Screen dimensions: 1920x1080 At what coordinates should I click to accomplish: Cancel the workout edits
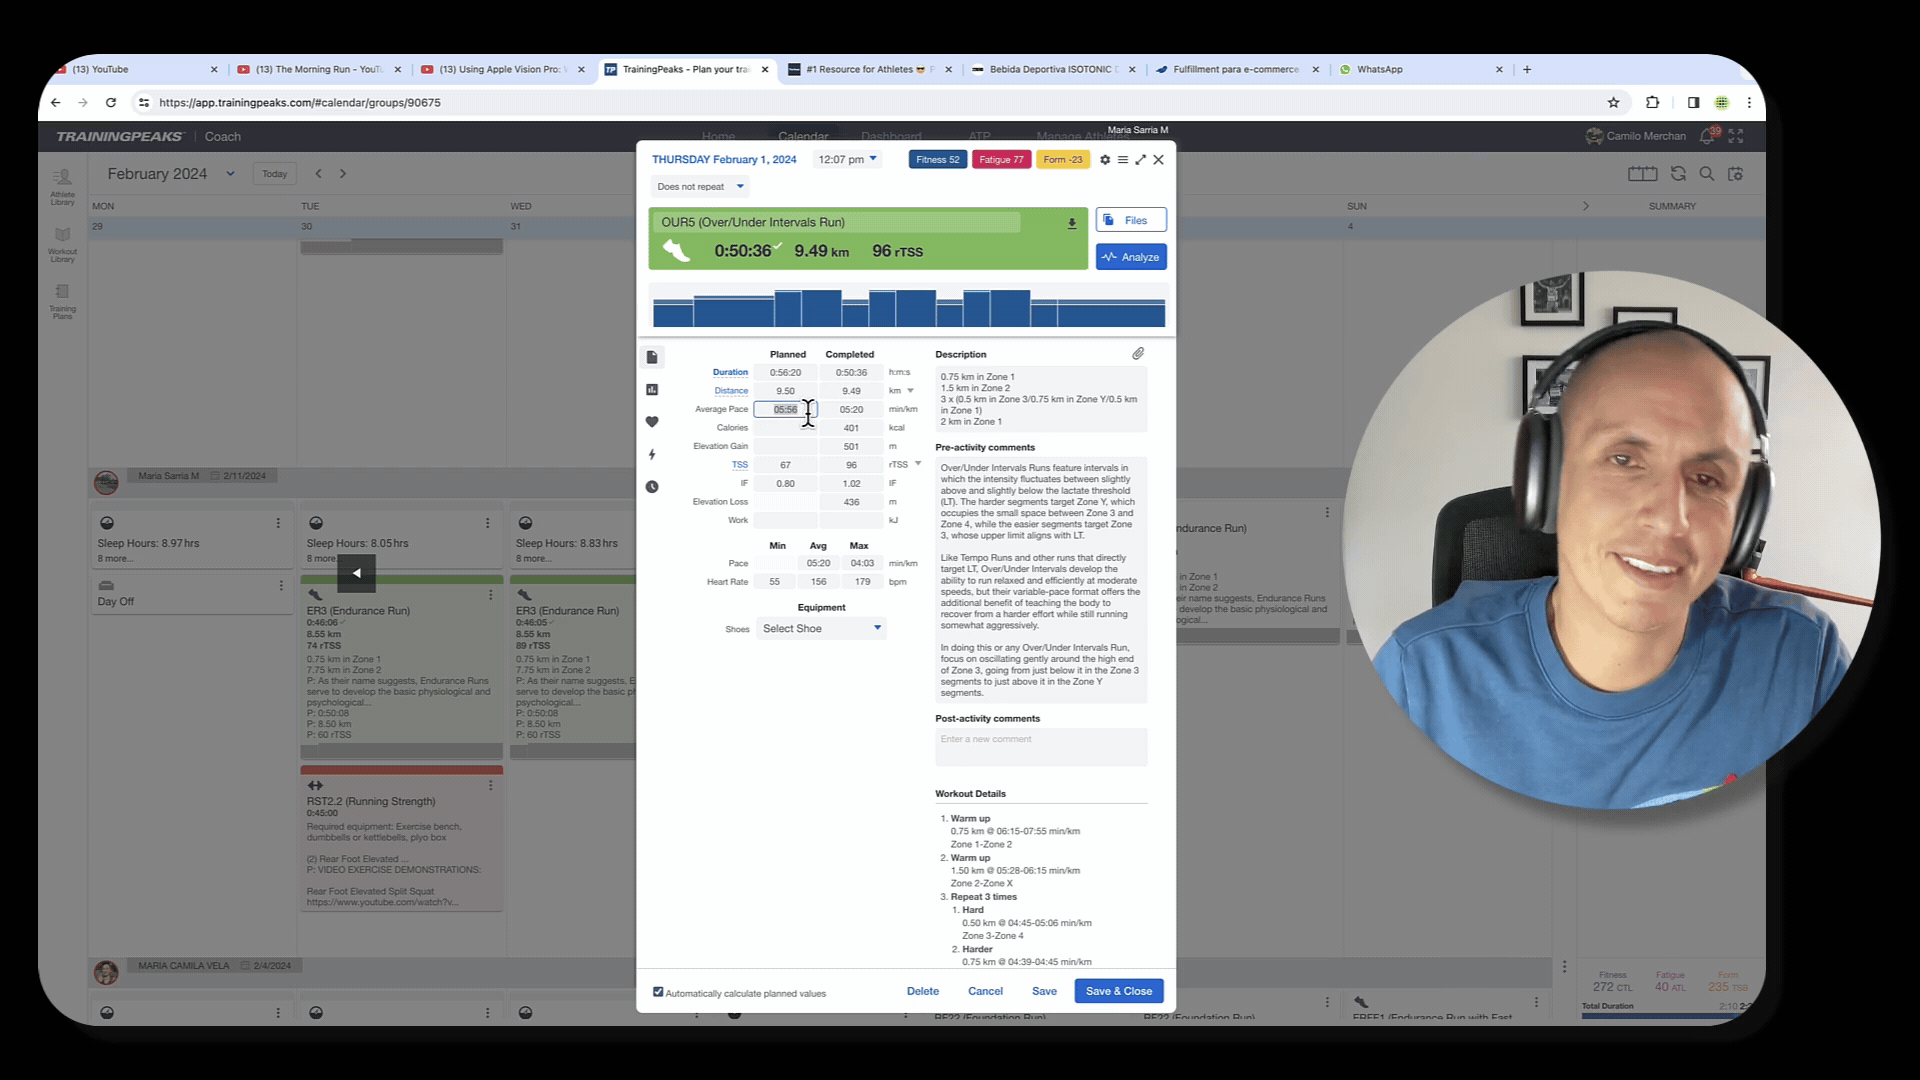985,992
